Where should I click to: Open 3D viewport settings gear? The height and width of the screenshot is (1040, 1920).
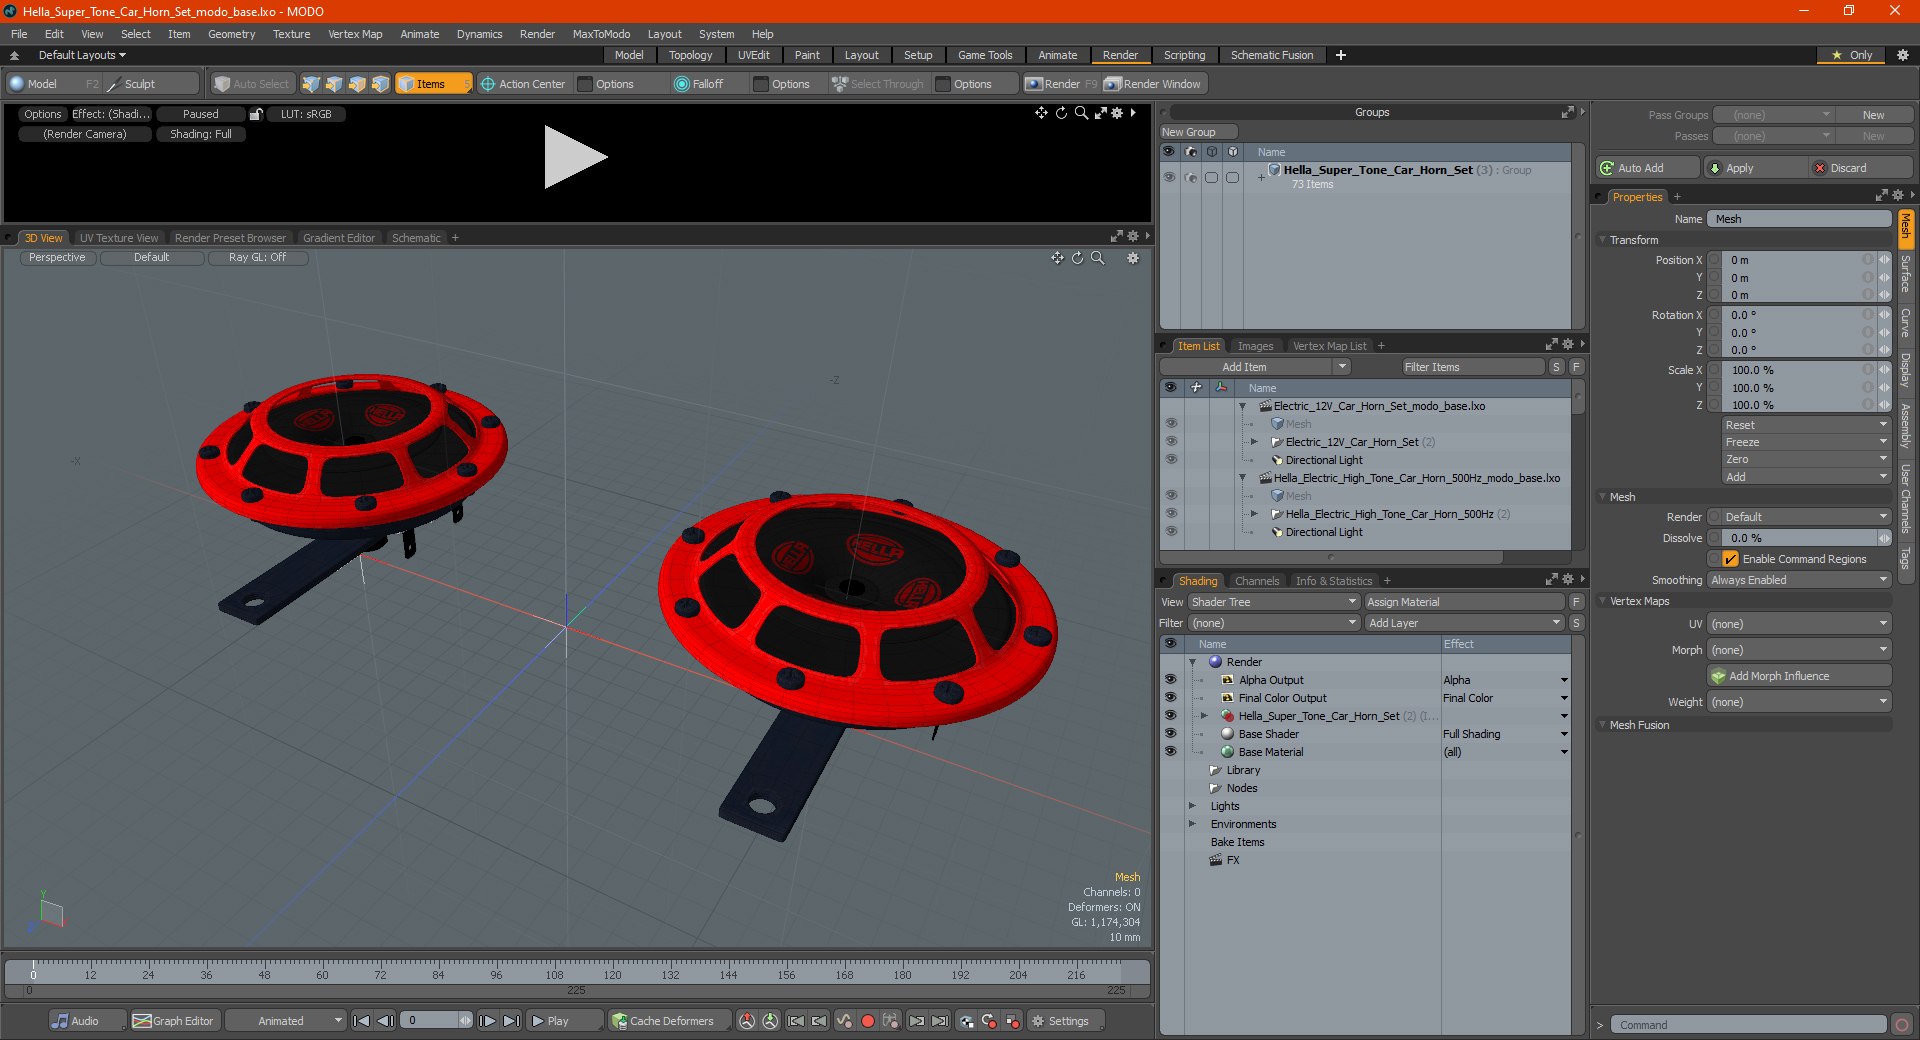(x=1133, y=258)
